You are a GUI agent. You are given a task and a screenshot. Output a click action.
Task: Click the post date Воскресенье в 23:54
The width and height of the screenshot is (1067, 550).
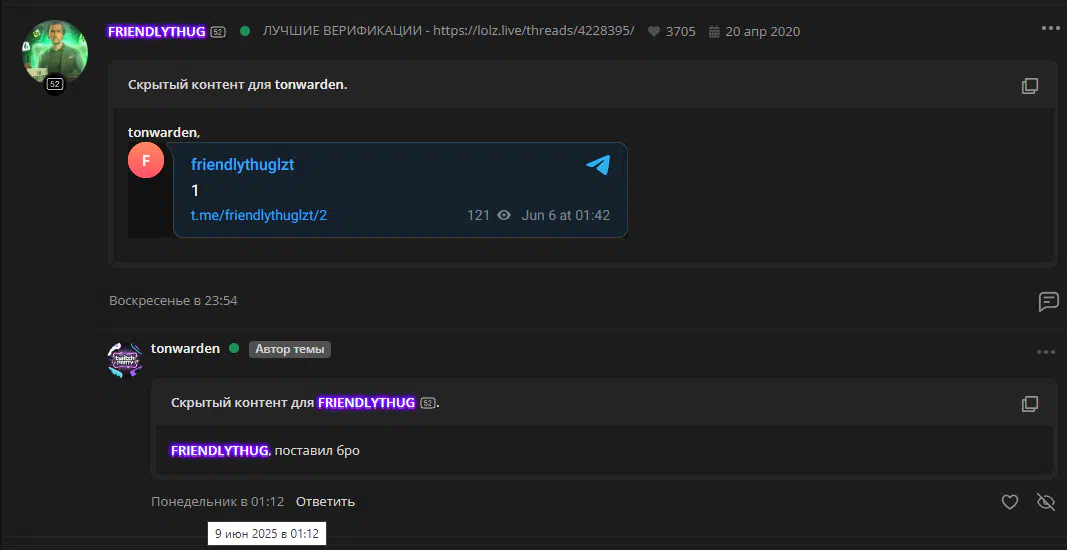(x=173, y=300)
